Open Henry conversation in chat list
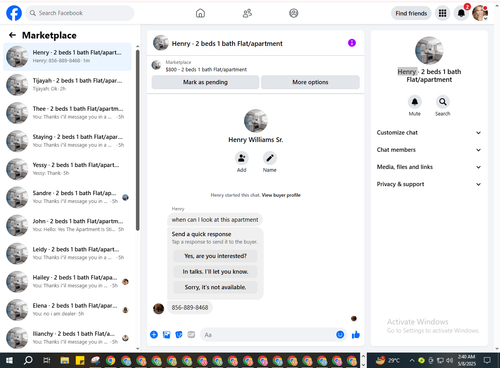The height and width of the screenshot is (368, 500). tap(67, 57)
